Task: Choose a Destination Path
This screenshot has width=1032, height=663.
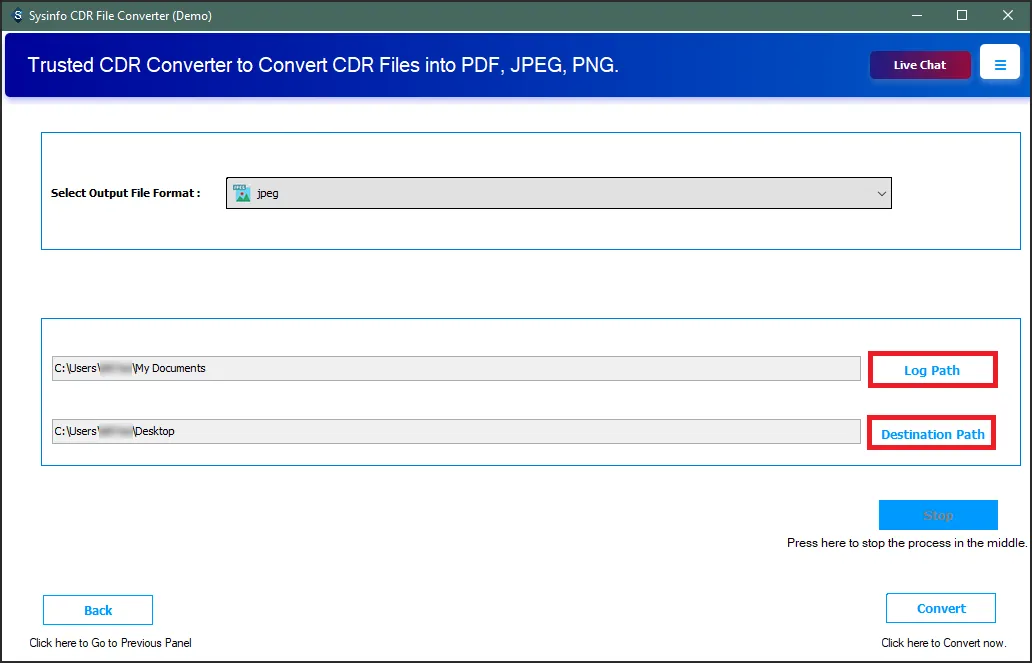Action: [932, 434]
